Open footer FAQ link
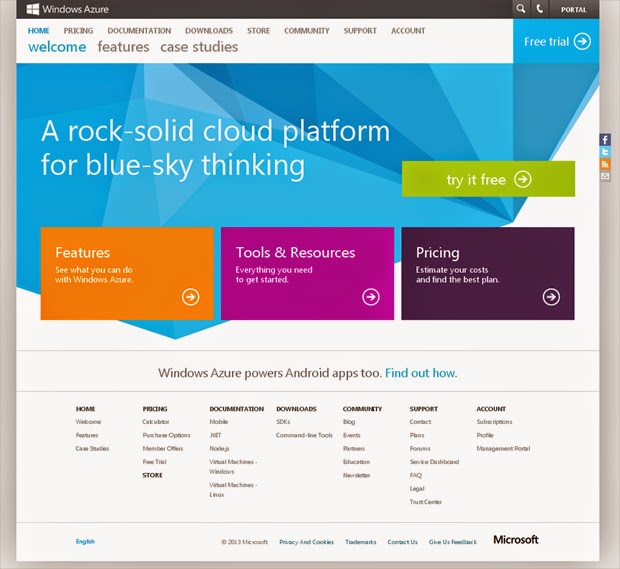This screenshot has height=569, width=620. click(x=416, y=475)
